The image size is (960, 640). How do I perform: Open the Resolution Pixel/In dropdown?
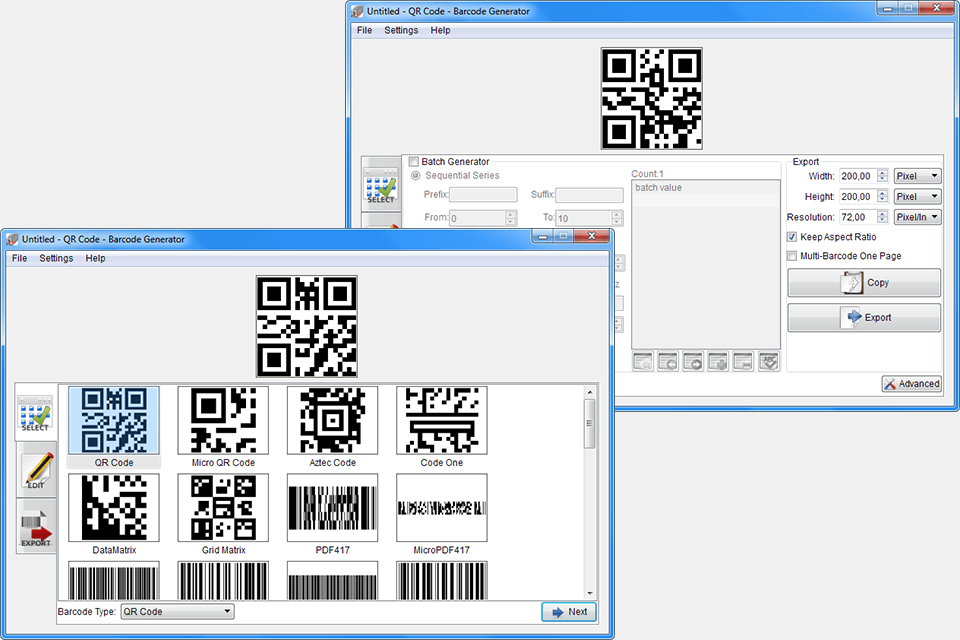[x=916, y=217]
